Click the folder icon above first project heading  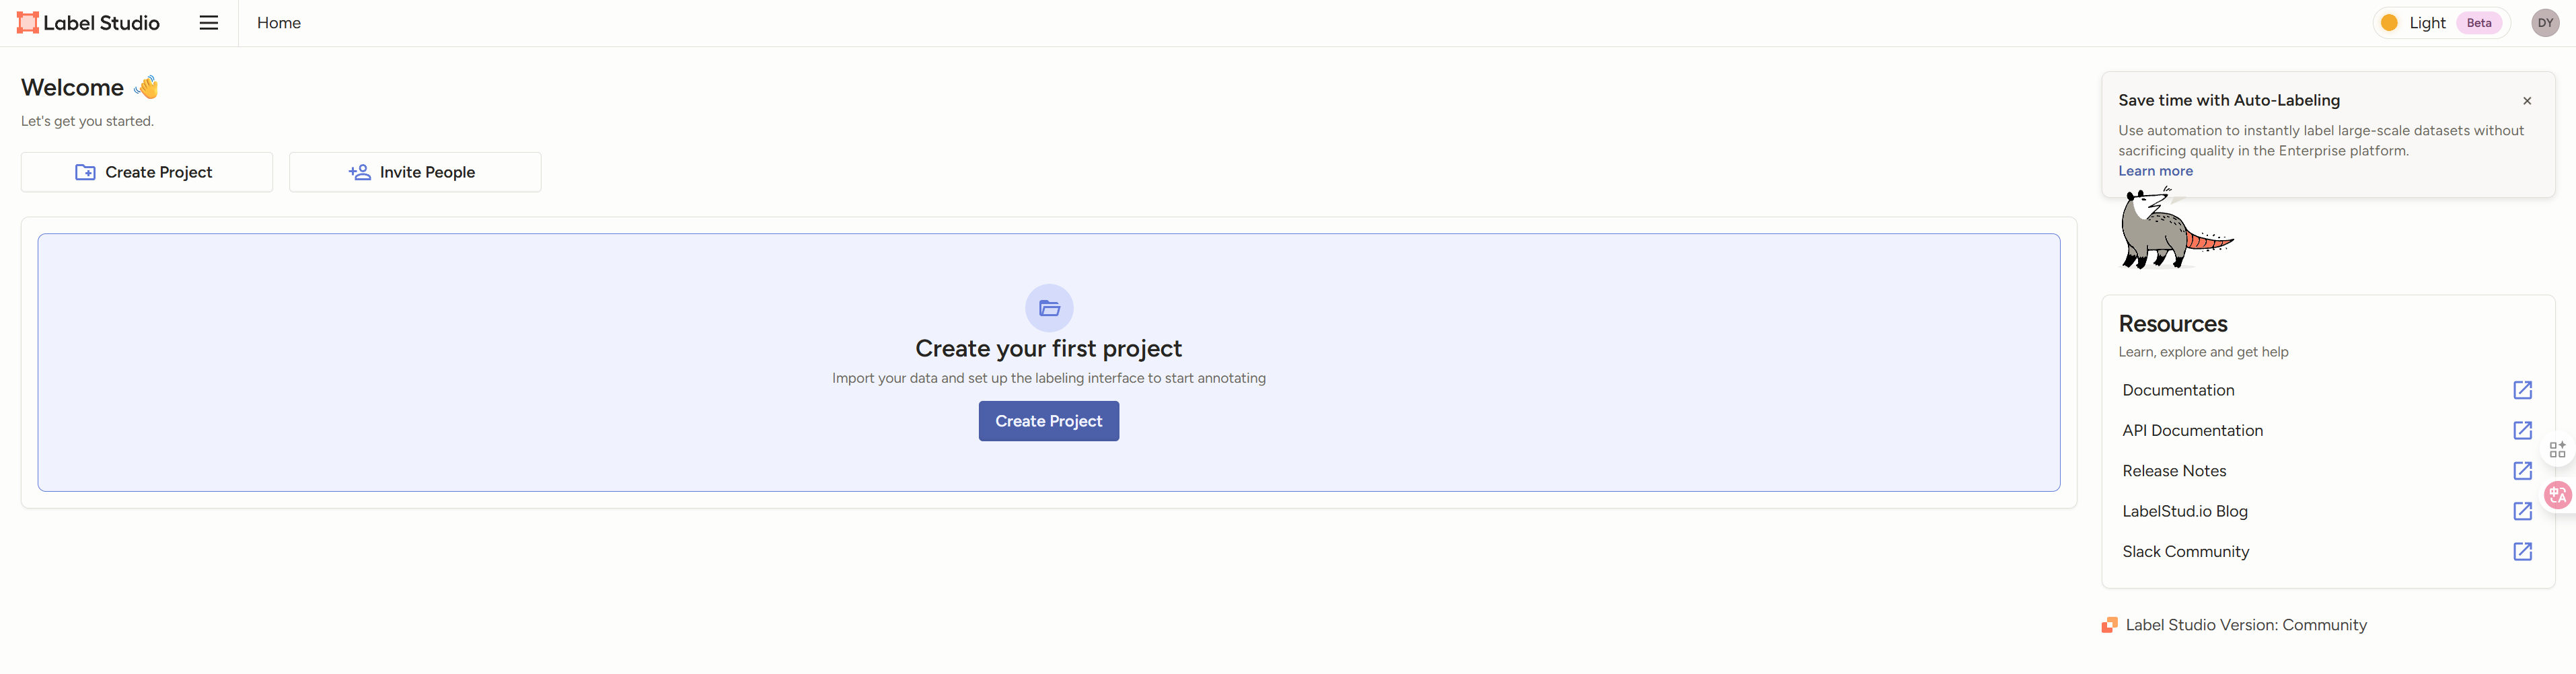[x=1049, y=308]
